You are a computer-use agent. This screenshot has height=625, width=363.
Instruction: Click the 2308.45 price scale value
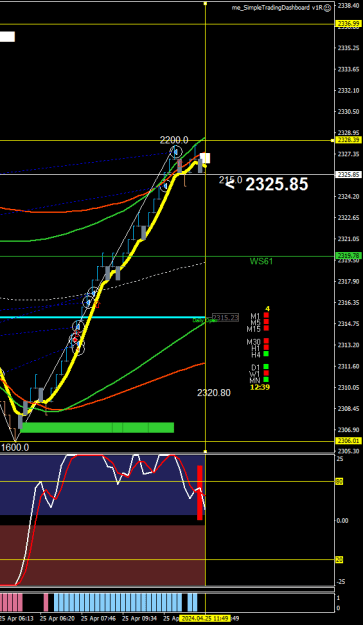(349, 409)
